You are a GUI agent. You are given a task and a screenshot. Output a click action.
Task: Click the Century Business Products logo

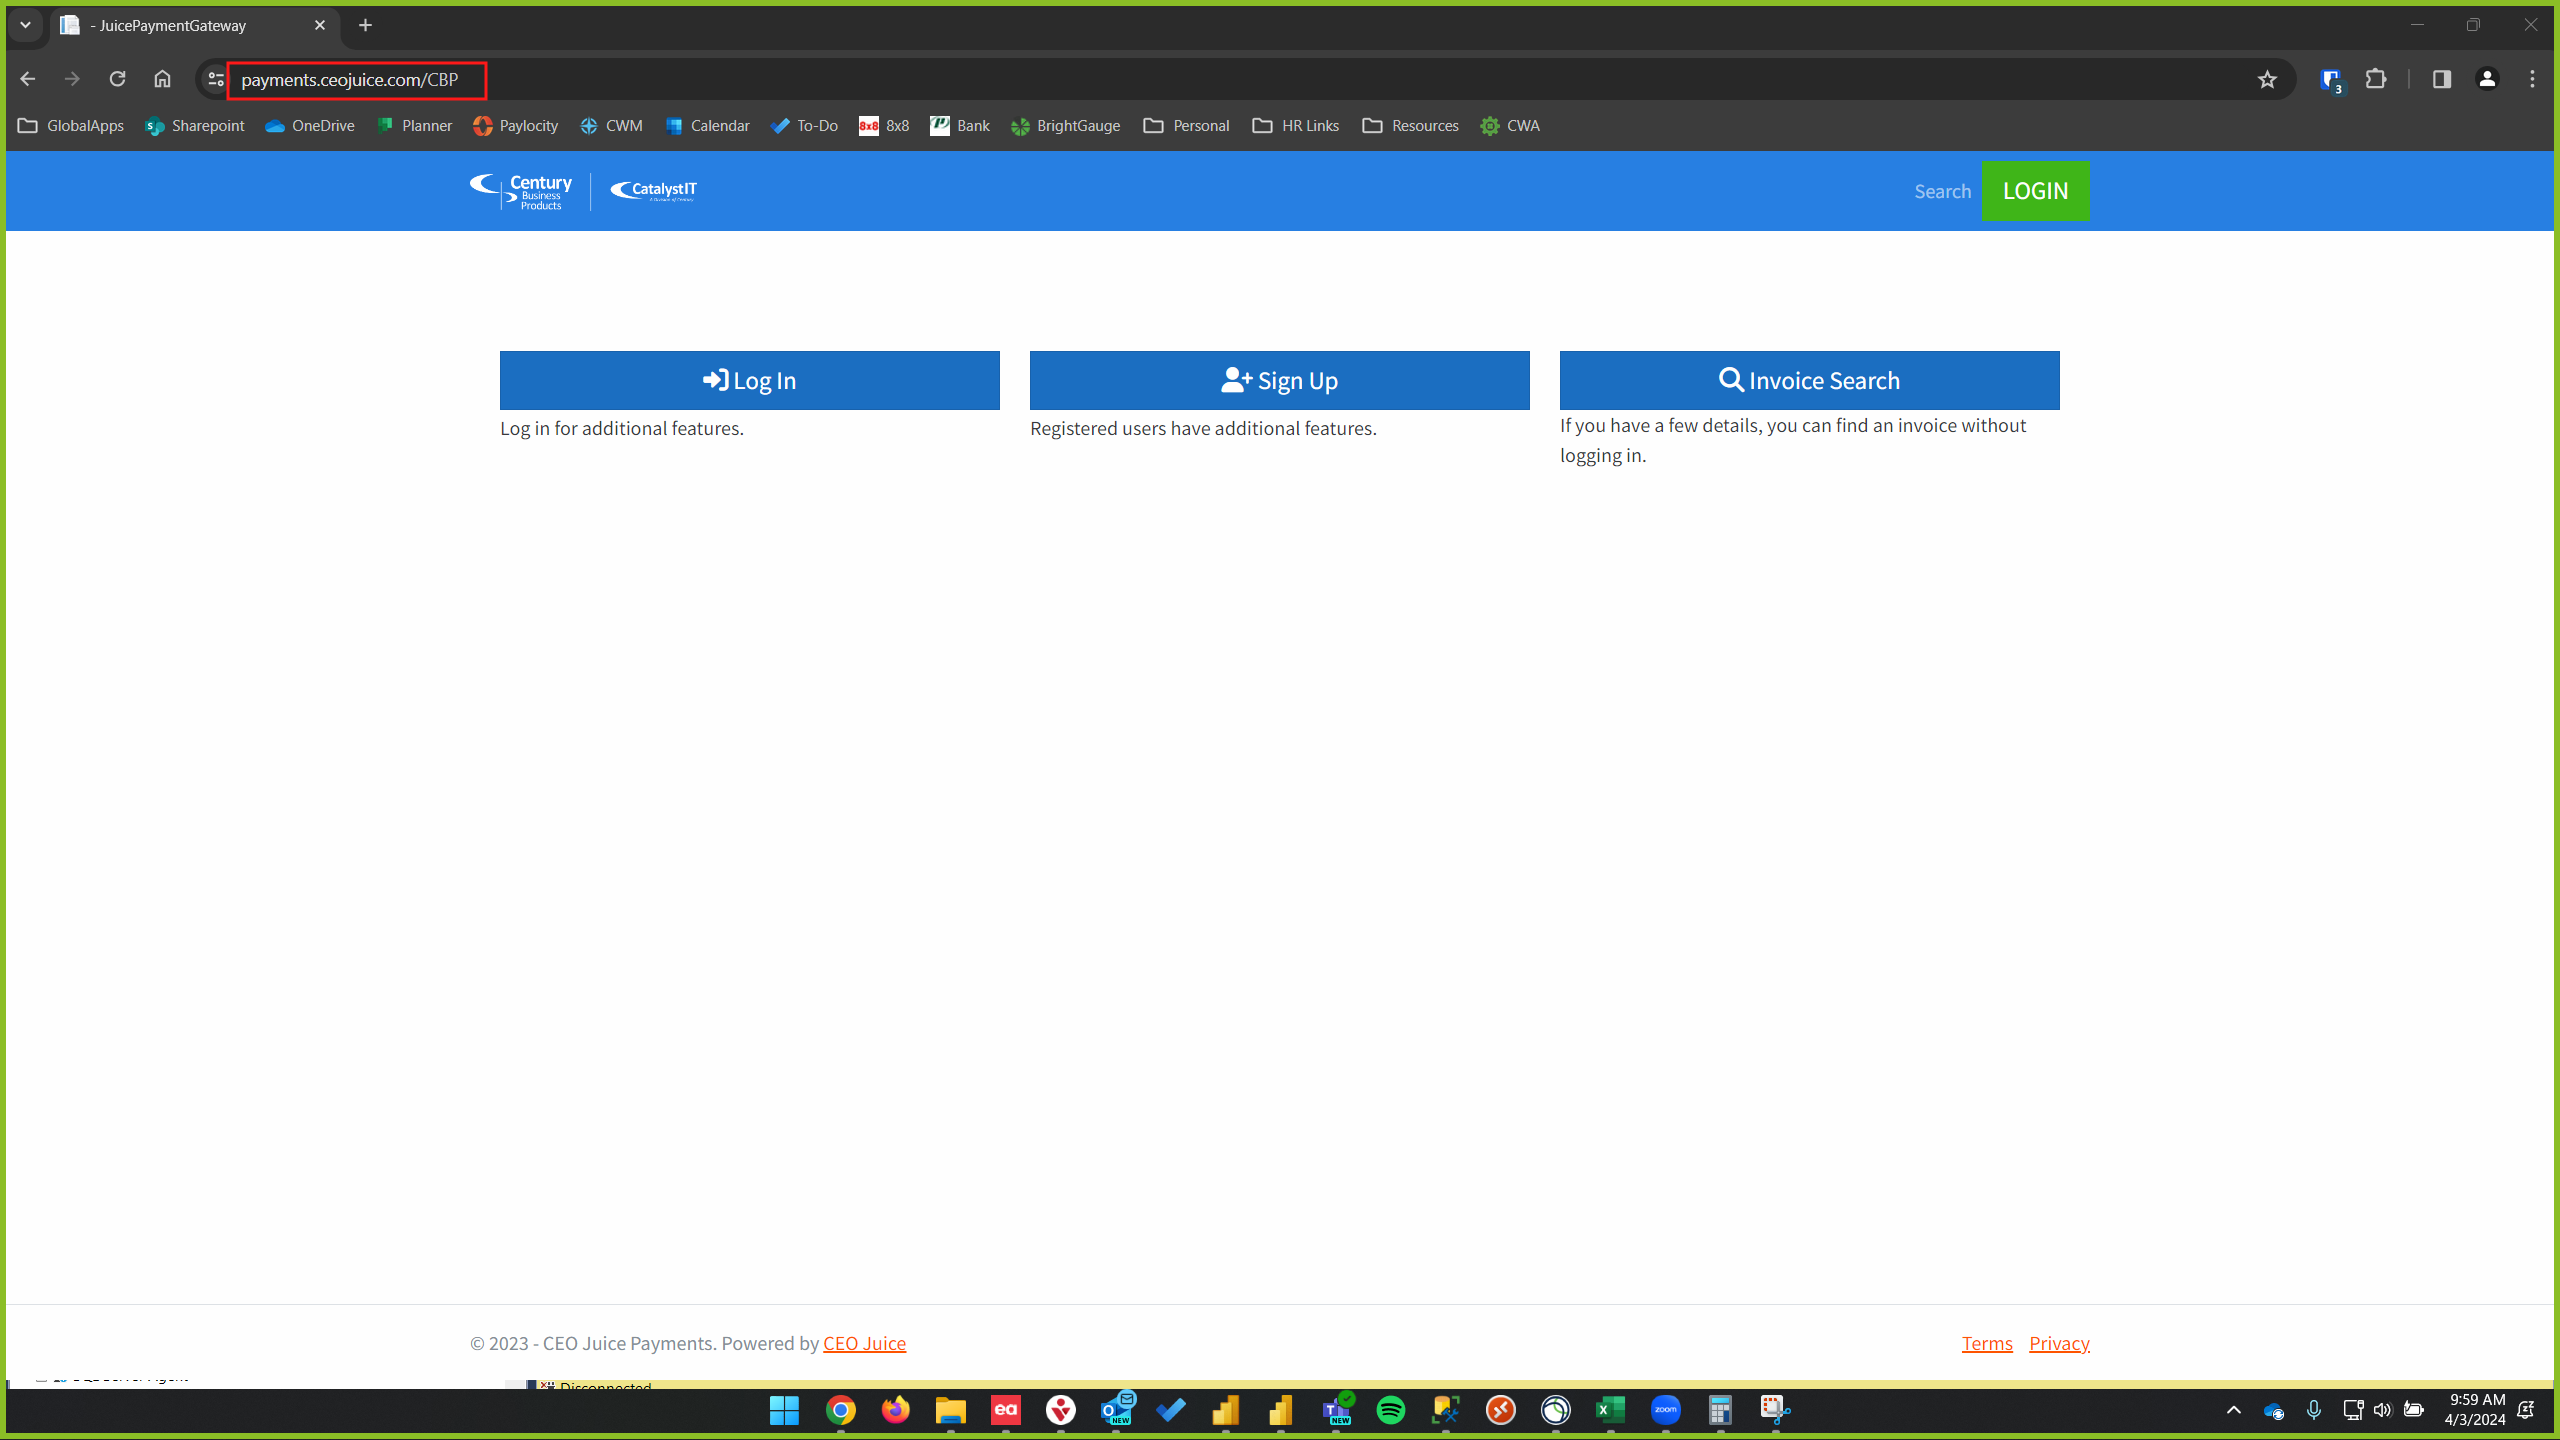click(522, 191)
